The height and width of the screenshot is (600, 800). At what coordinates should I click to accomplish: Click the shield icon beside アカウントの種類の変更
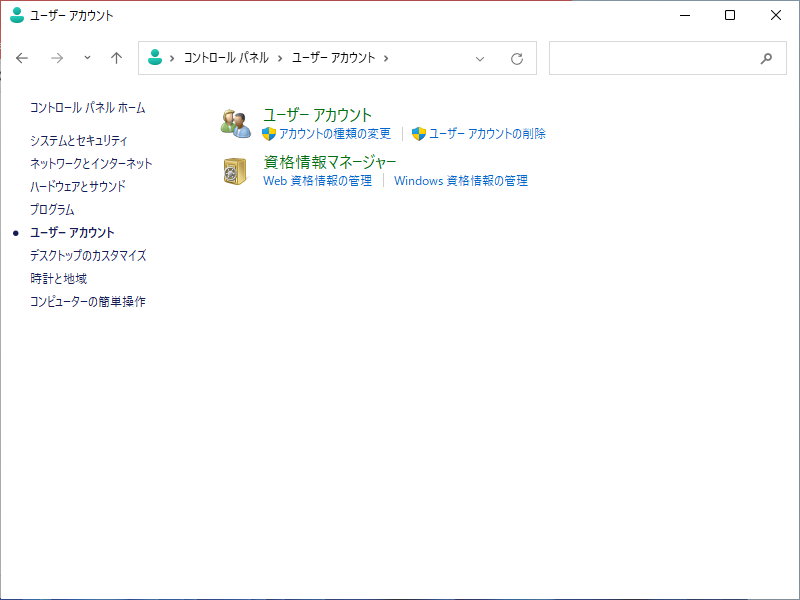point(269,134)
